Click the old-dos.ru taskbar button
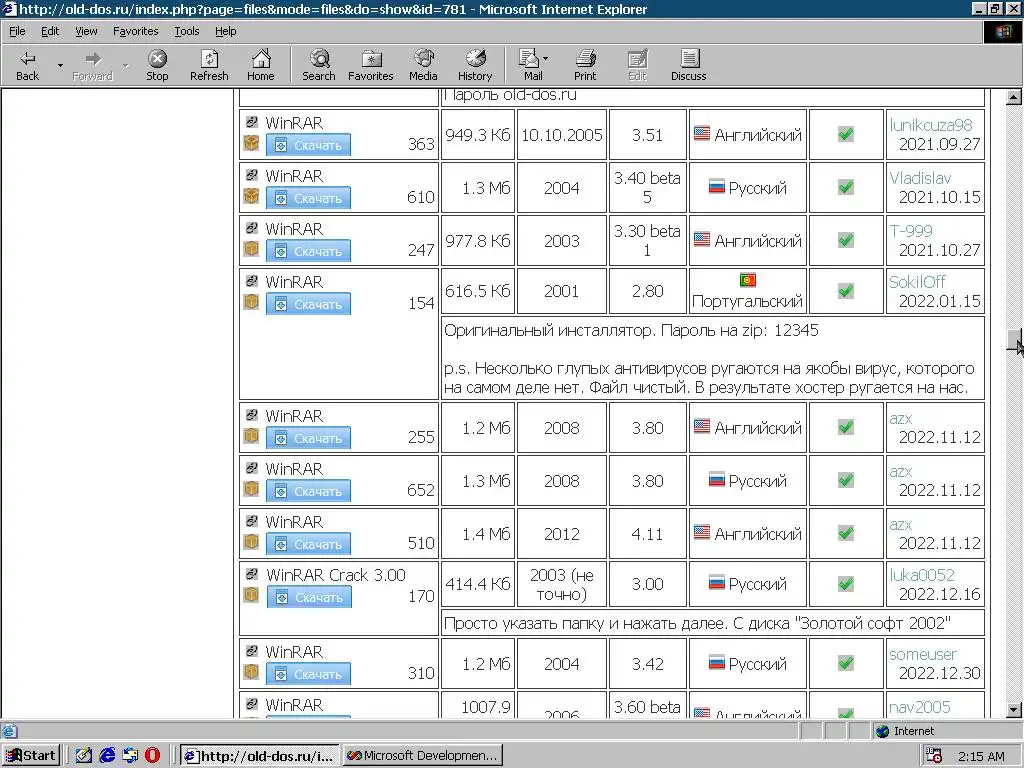This screenshot has width=1024, height=768. (x=260, y=756)
